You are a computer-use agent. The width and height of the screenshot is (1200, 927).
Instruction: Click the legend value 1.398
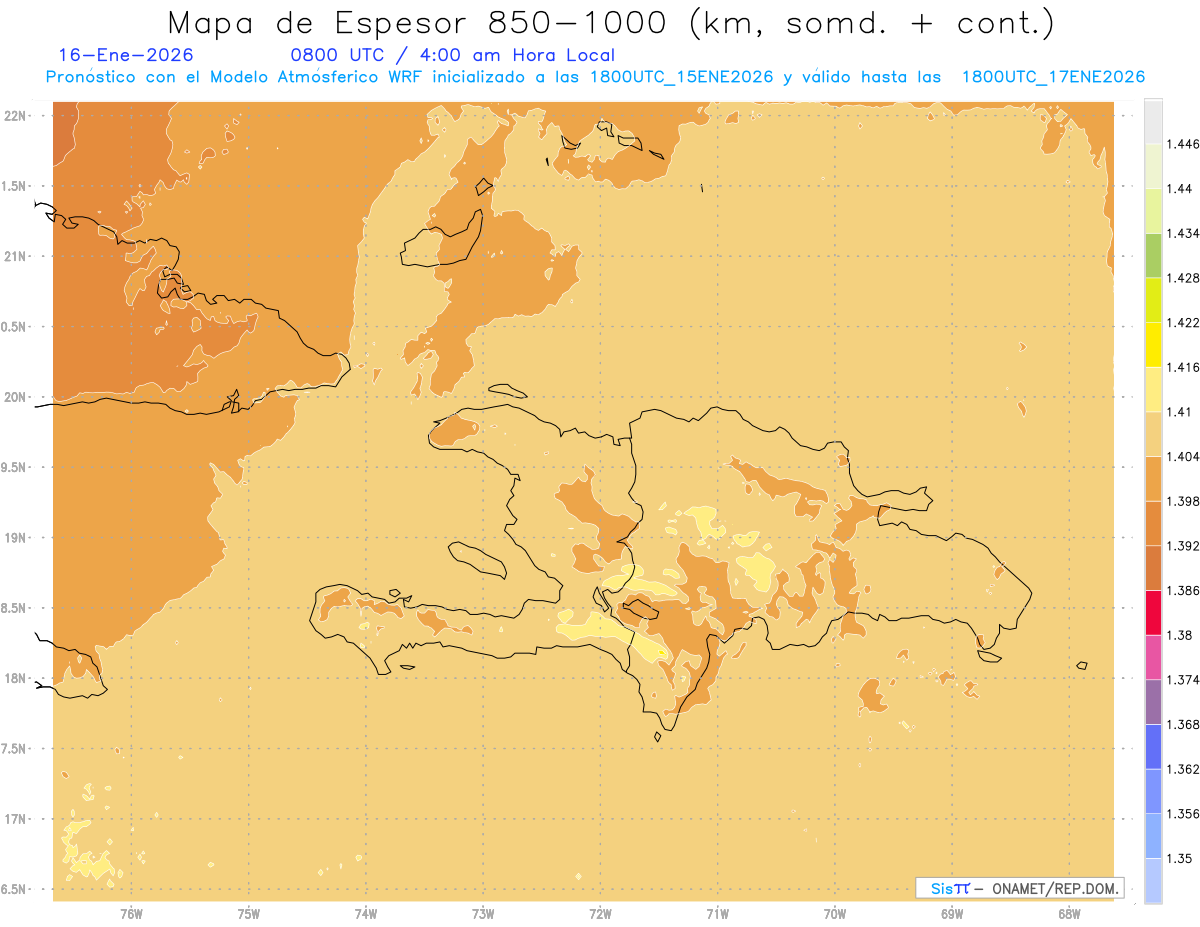tap(1183, 501)
